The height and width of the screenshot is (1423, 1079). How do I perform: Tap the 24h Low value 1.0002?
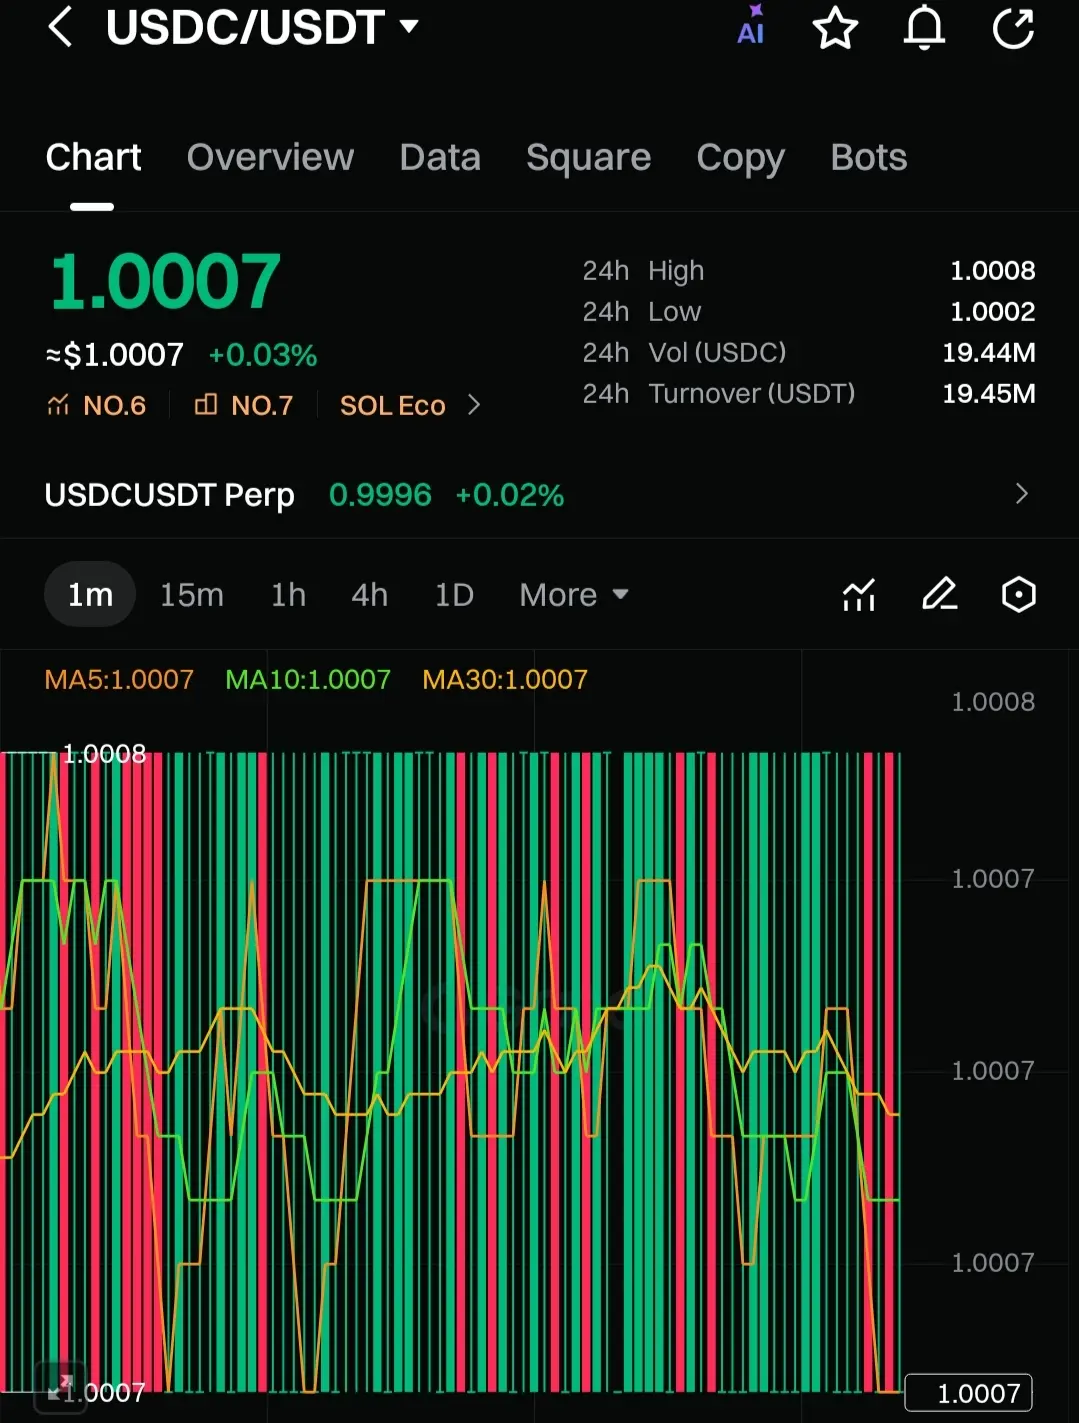point(992,311)
